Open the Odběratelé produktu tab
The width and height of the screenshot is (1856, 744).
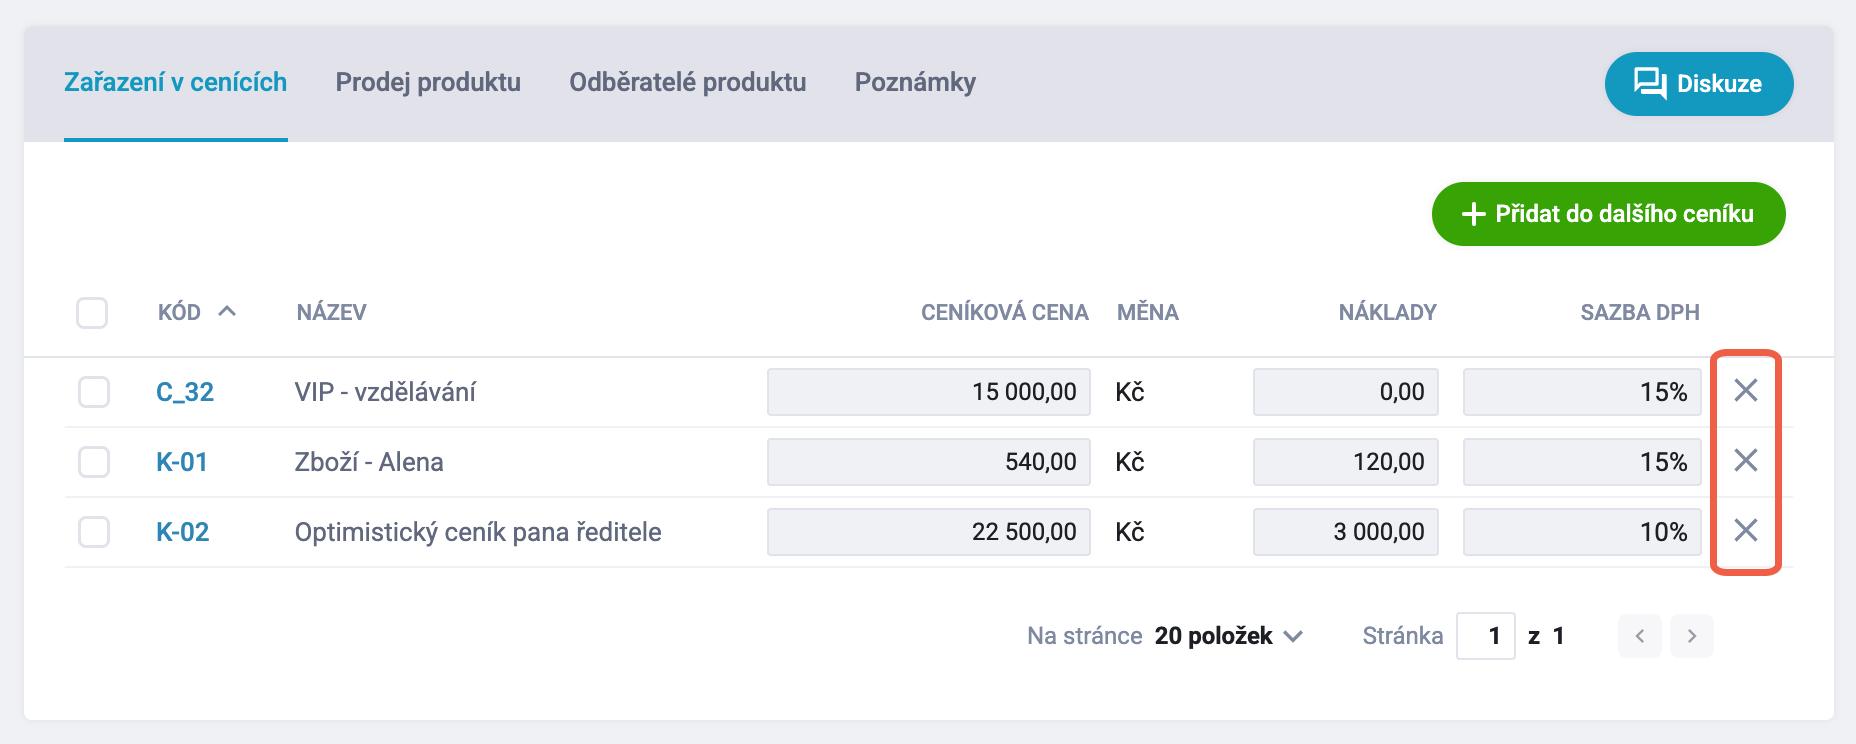tap(687, 82)
